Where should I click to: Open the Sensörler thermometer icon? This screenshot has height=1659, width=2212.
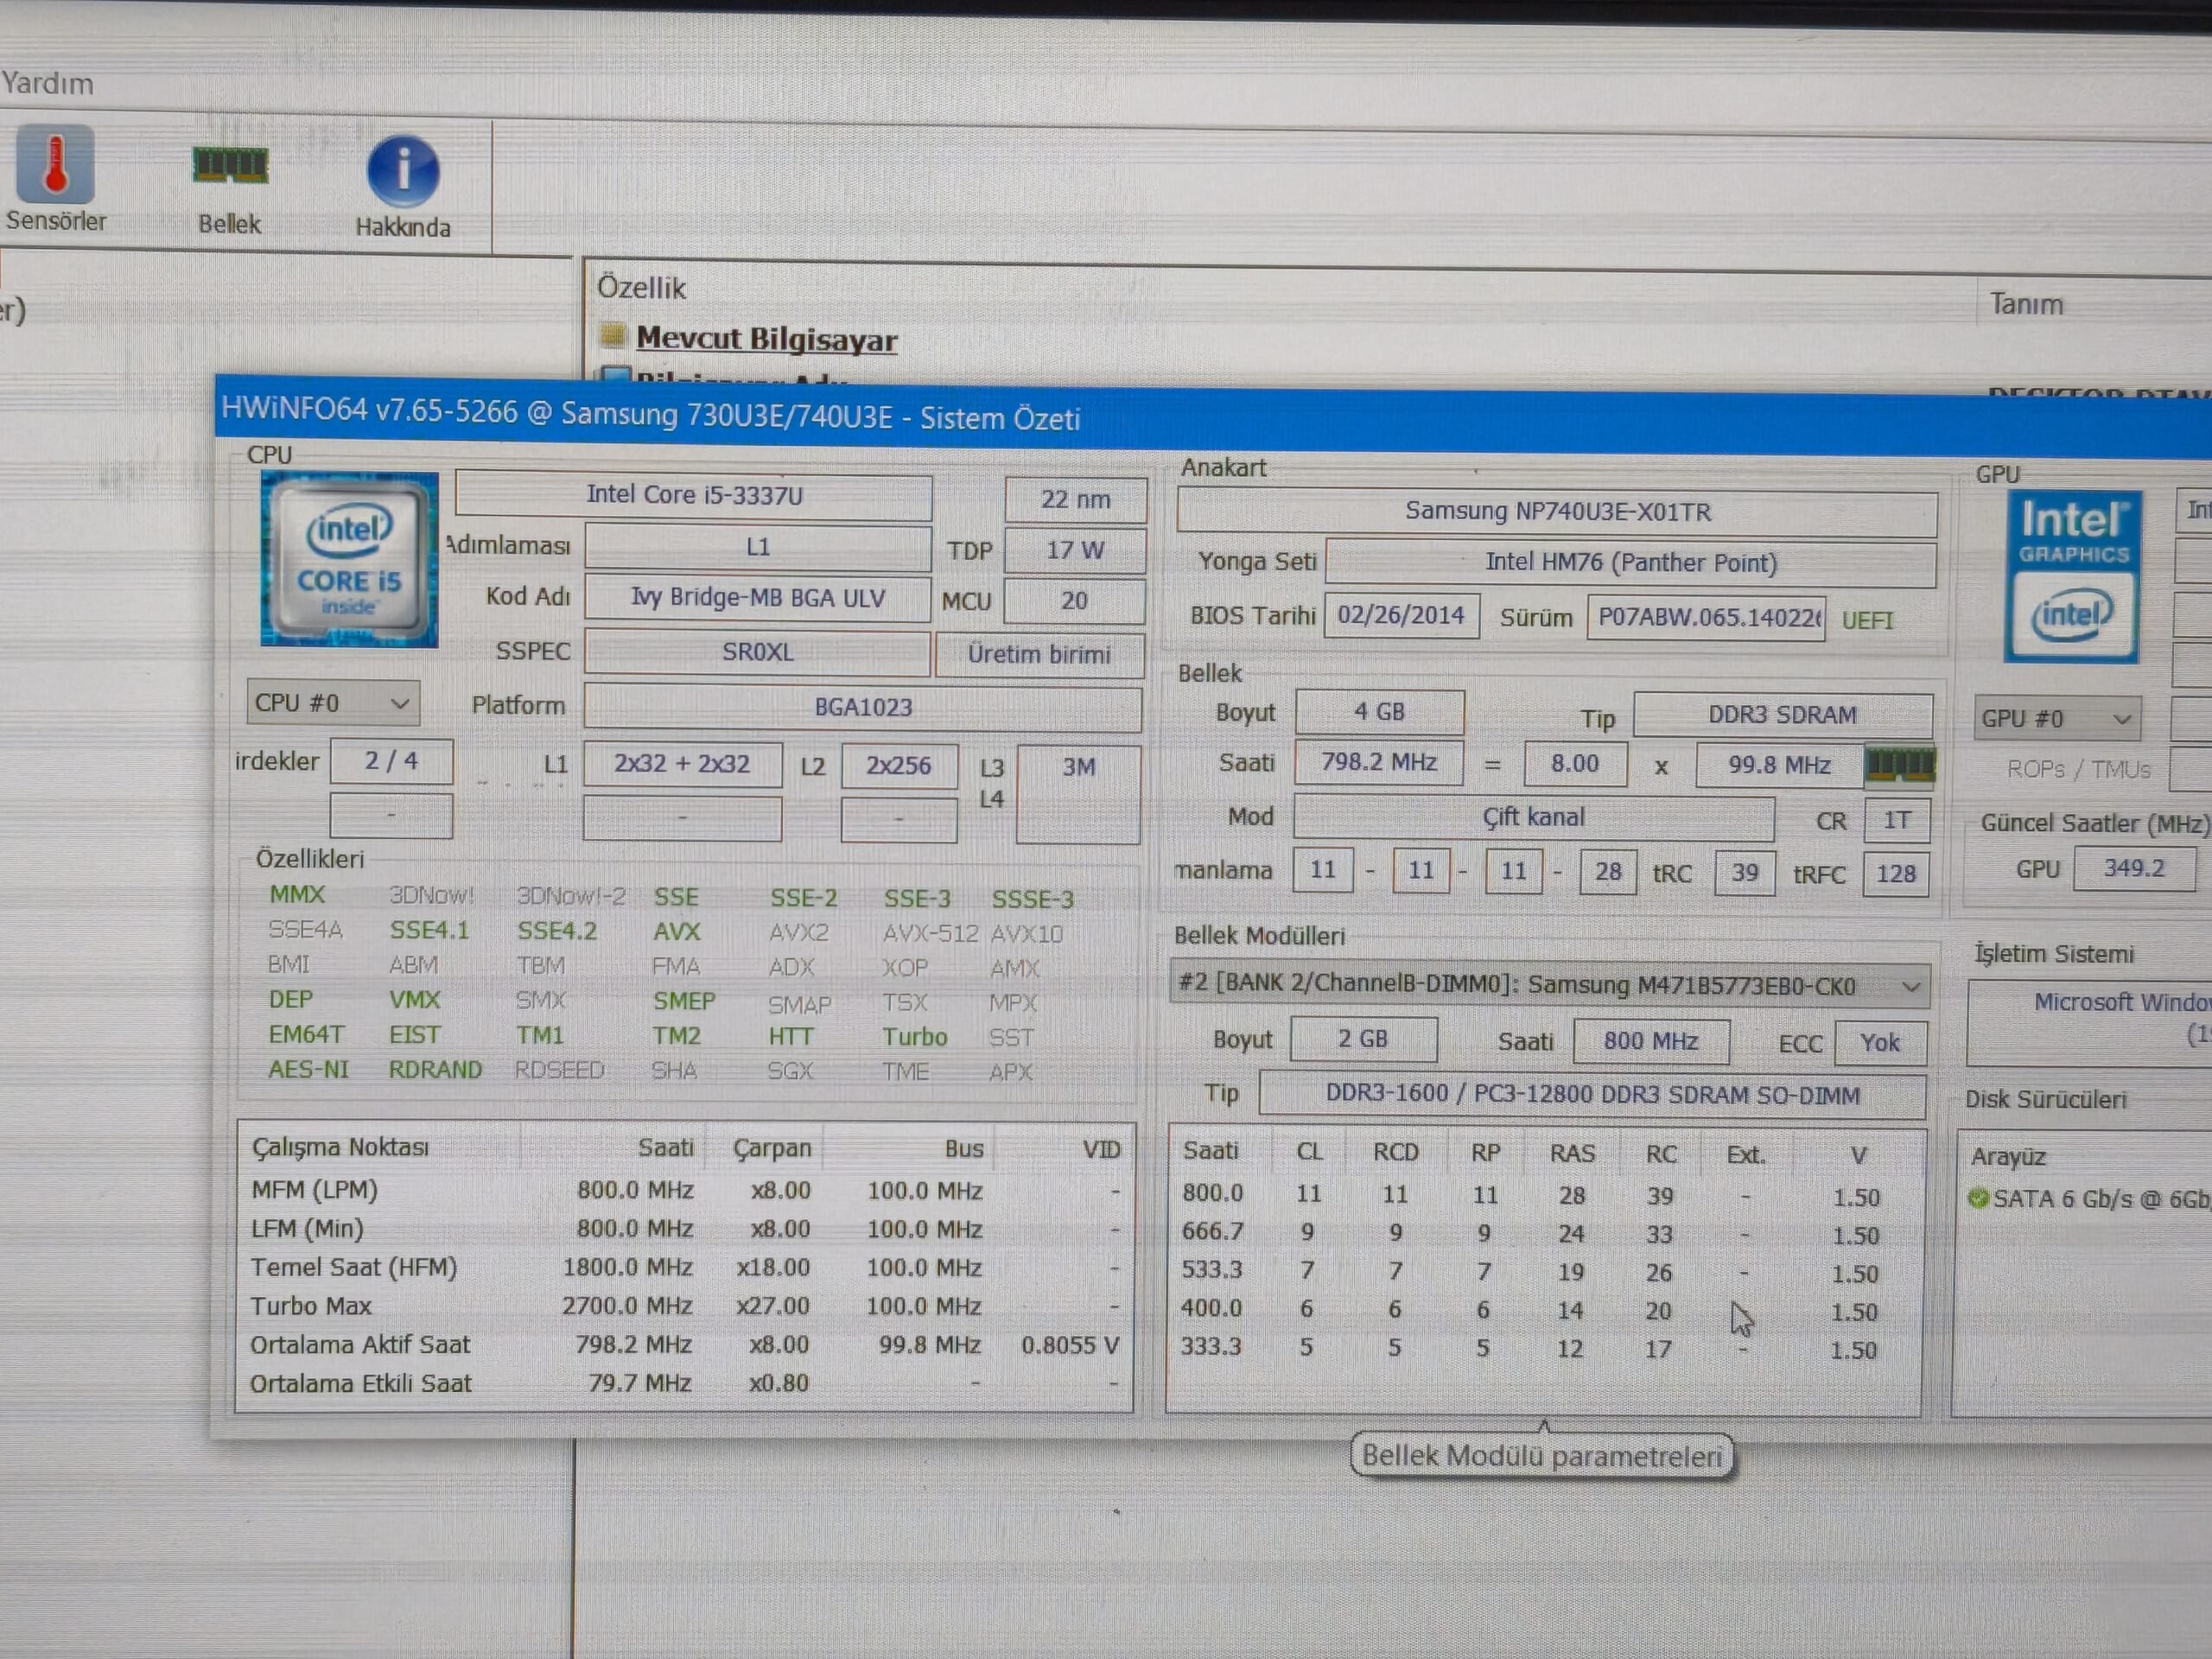(x=55, y=164)
